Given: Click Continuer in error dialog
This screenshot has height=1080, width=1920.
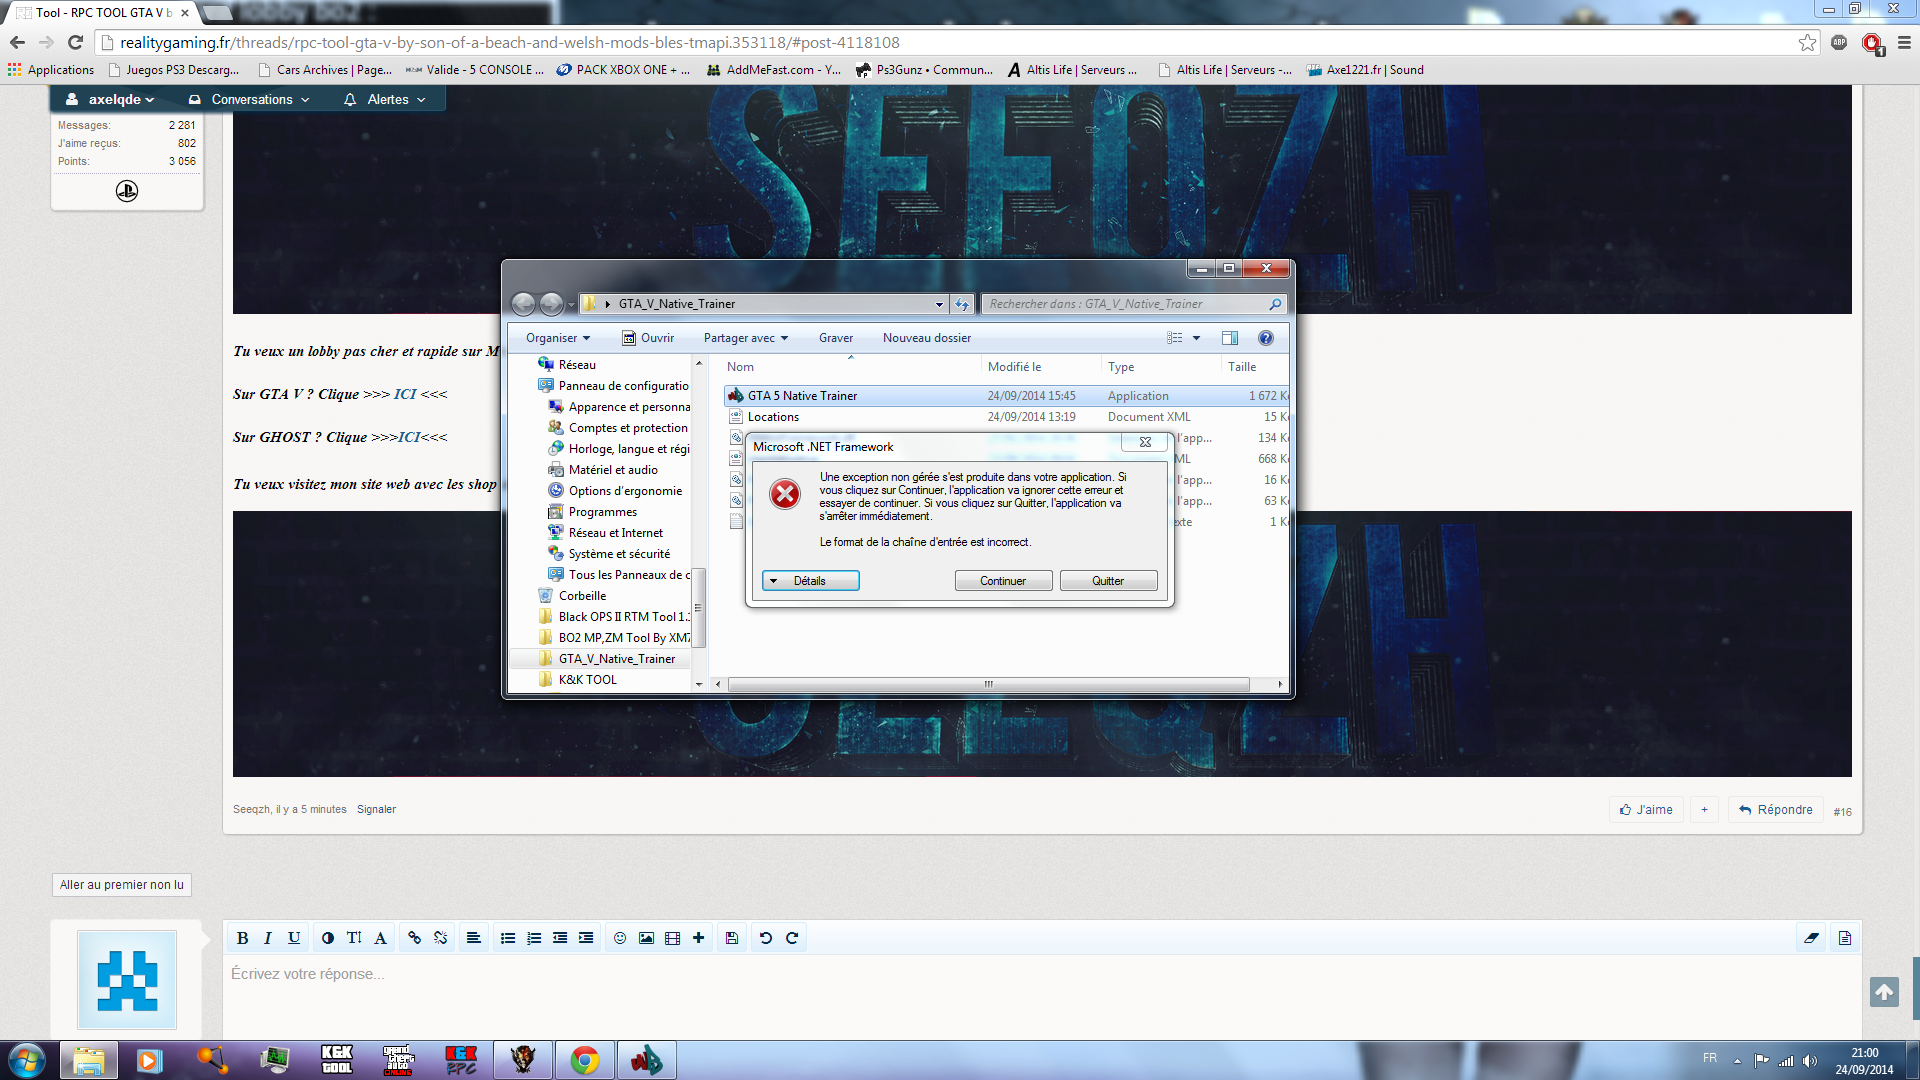Looking at the screenshot, I should (x=1003, y=581).
